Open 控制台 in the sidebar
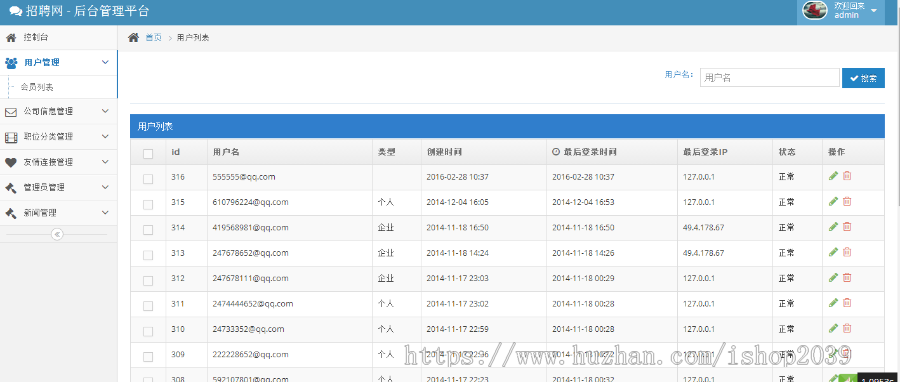Image resolution: width=900 pixels, height=382 pixels. [36, 37]
